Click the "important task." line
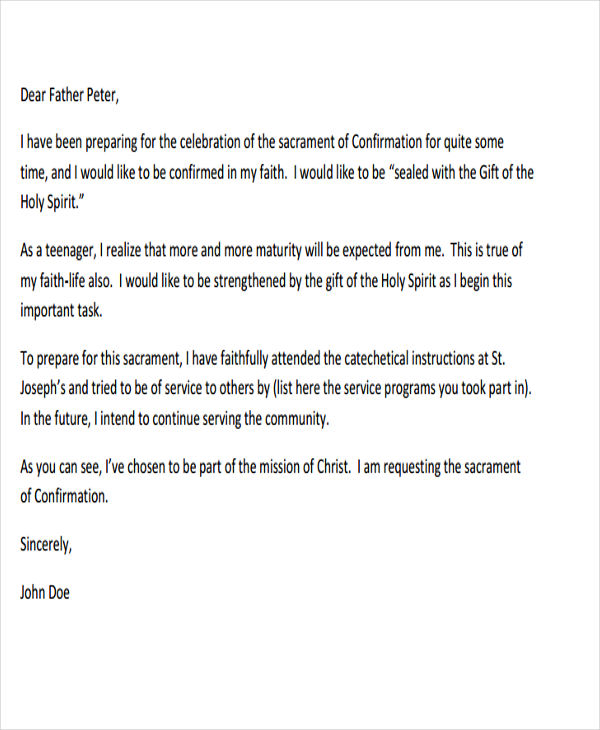This screenshot has width=600, height=730. (62, 310)
